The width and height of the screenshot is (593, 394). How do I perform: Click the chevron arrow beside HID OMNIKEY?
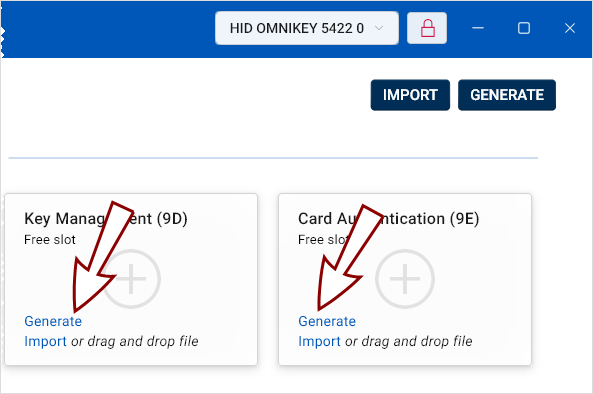coord(379,28)
